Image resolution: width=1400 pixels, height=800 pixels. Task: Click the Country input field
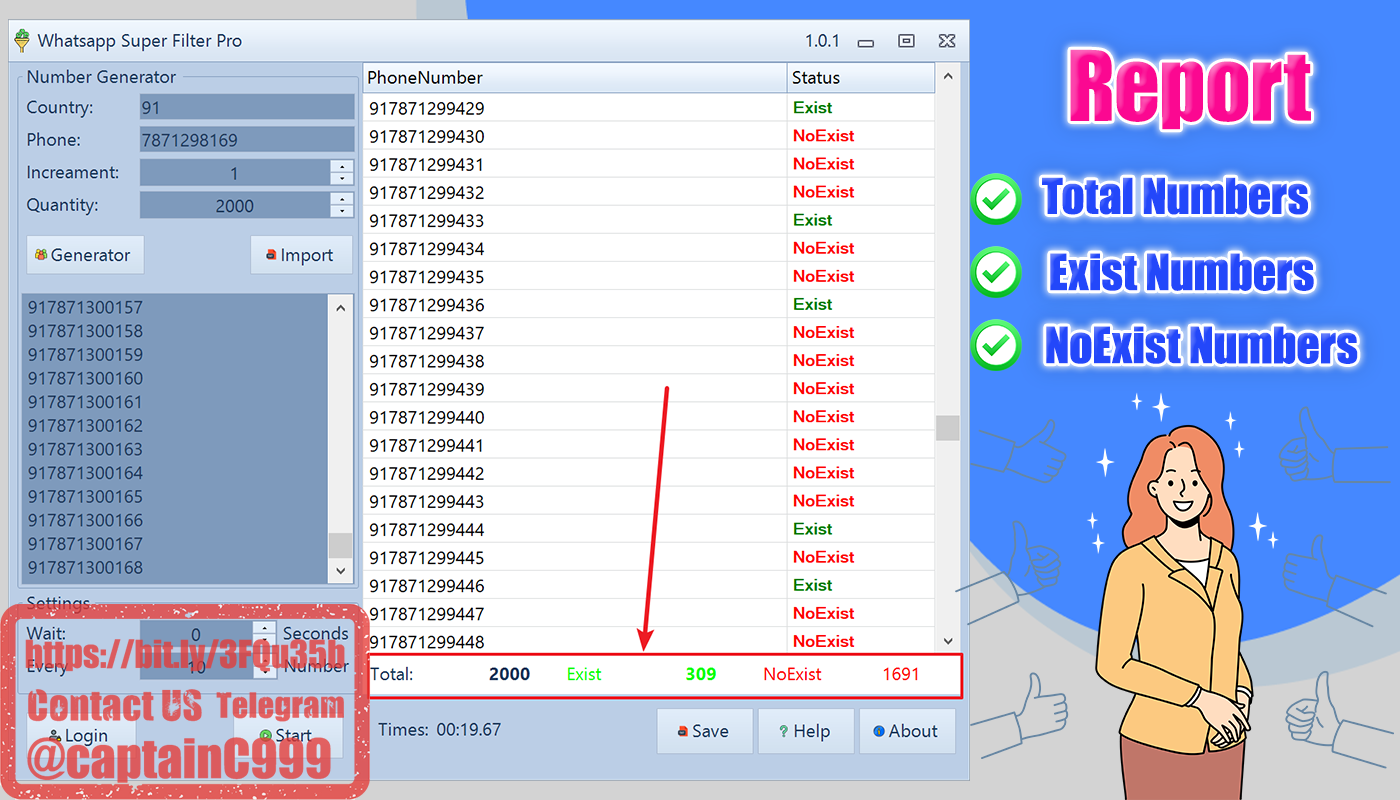pyautogui.click(x=247, y=107)
